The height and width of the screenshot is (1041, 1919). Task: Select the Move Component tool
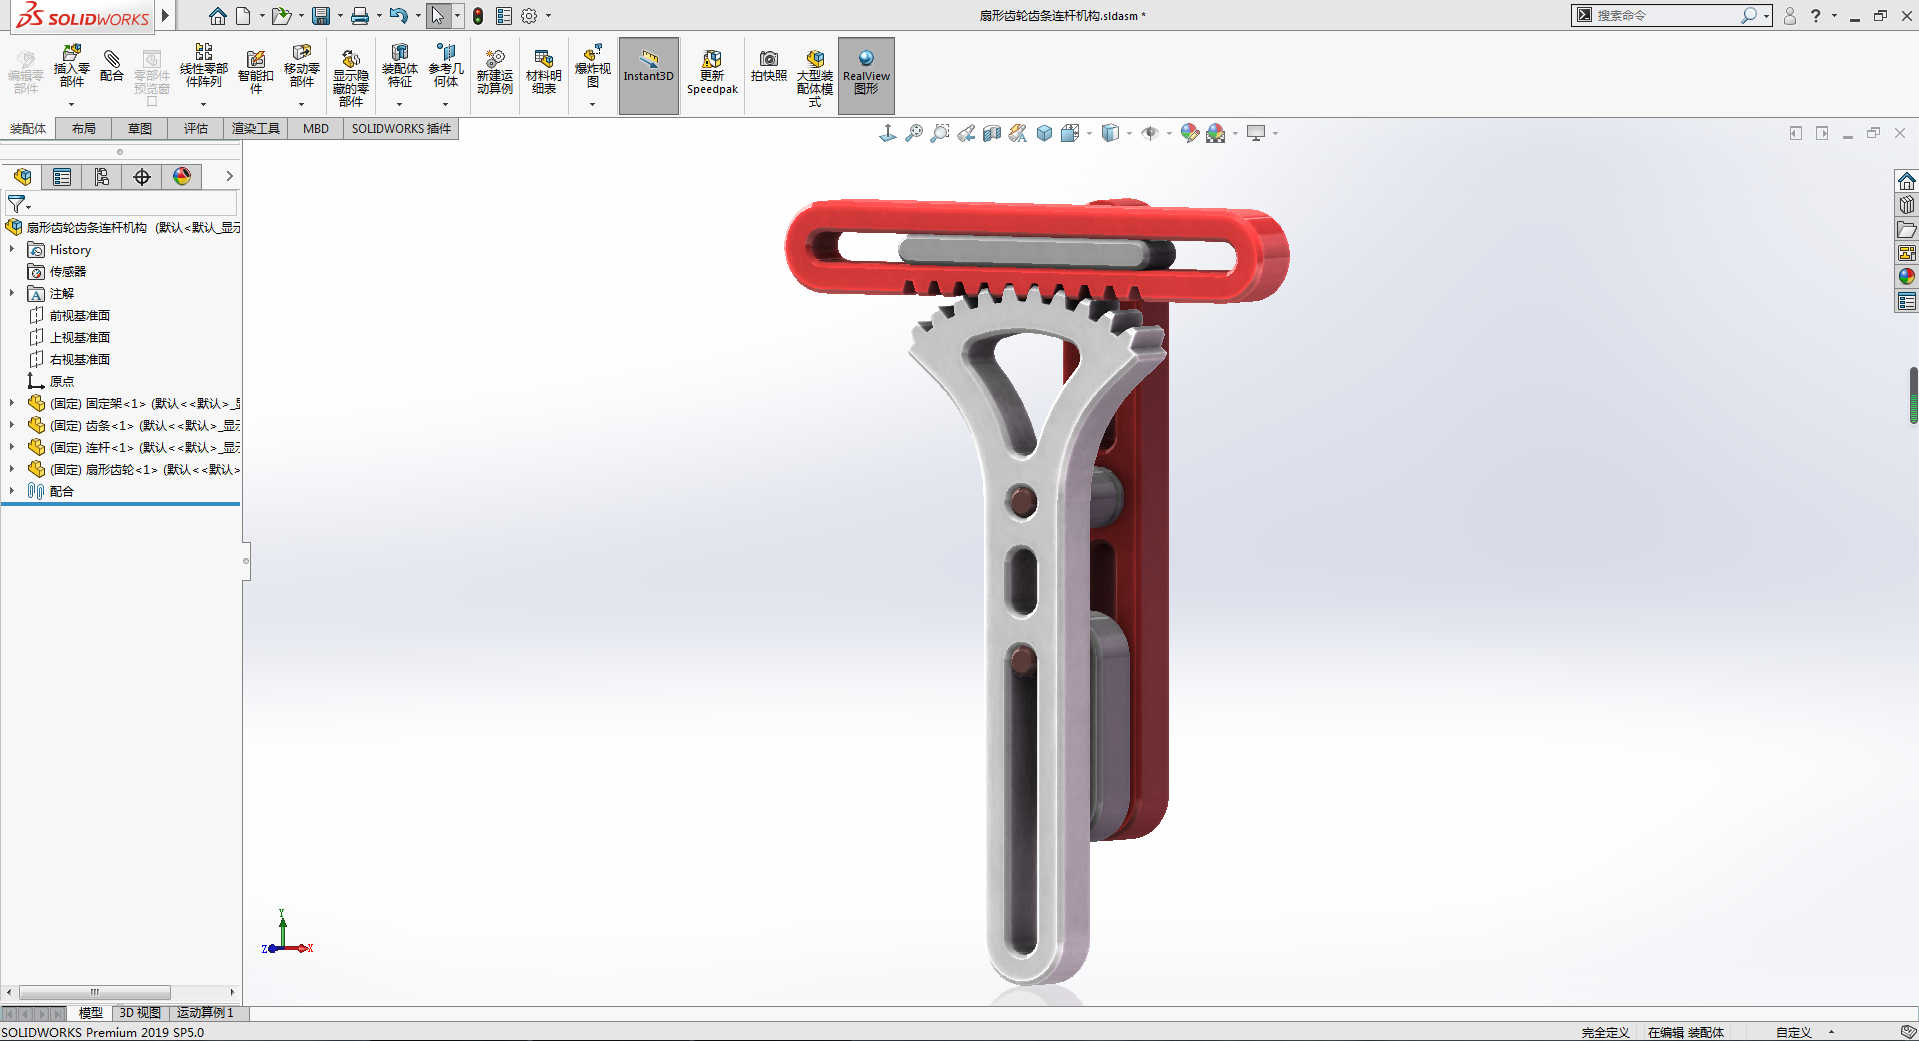(301, 67)
